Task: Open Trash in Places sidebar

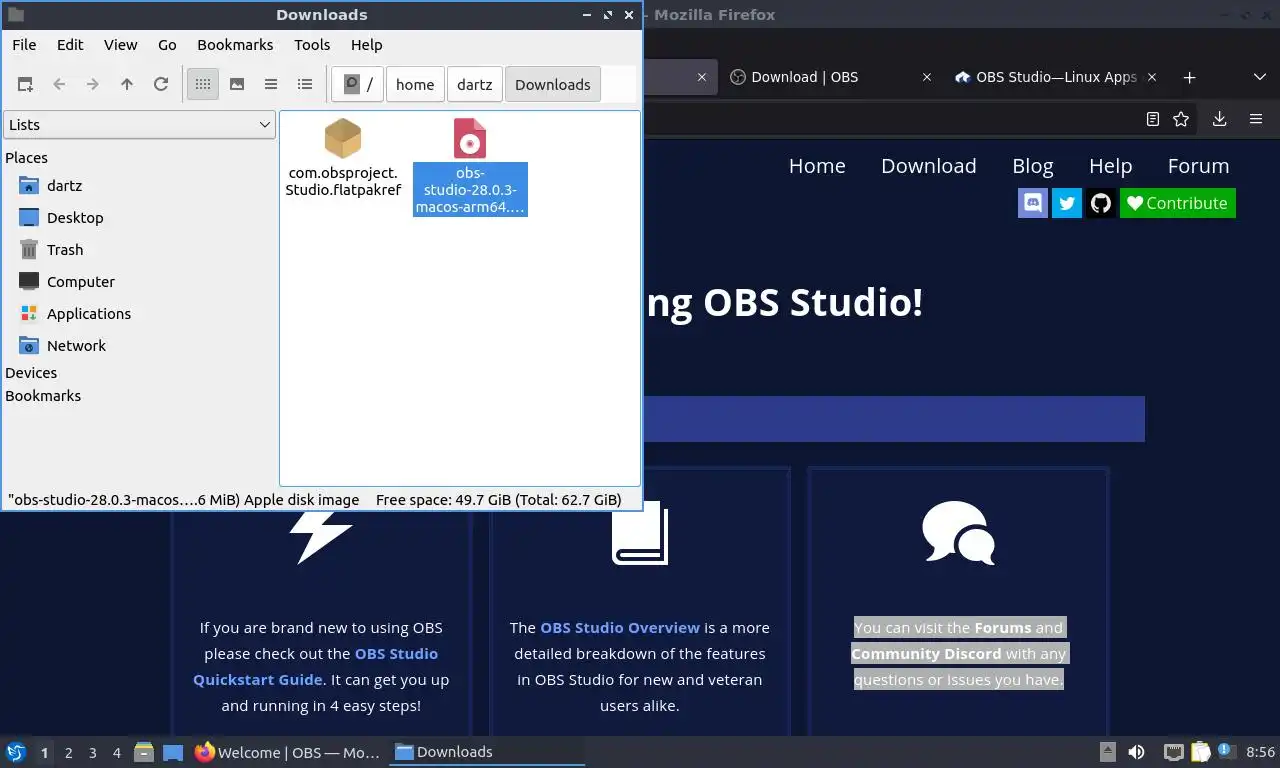Action: (65, 250)
